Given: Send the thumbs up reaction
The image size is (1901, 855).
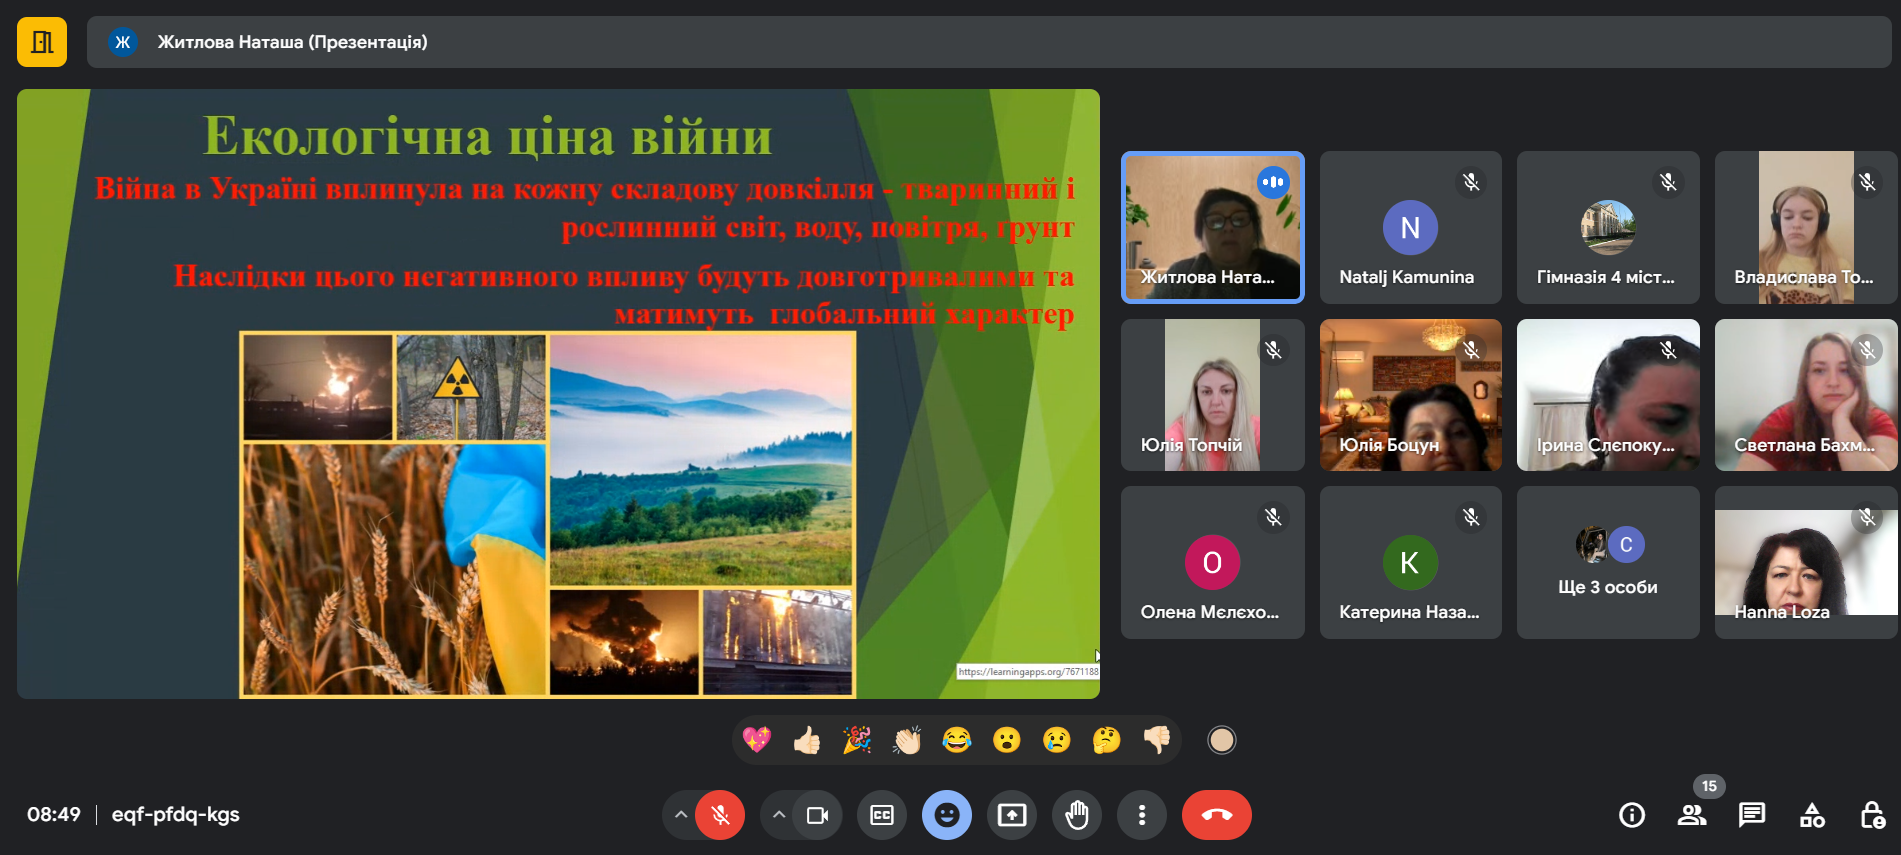Looking at the screenshot, I should (806, 740).
